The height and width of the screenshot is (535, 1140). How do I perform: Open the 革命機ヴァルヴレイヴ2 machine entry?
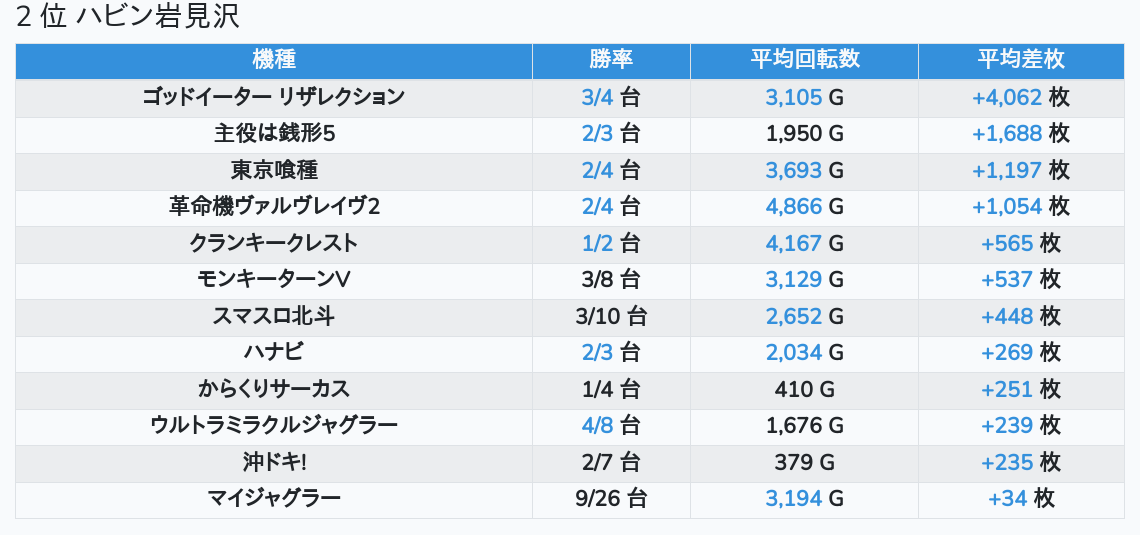tap(274, 207)
